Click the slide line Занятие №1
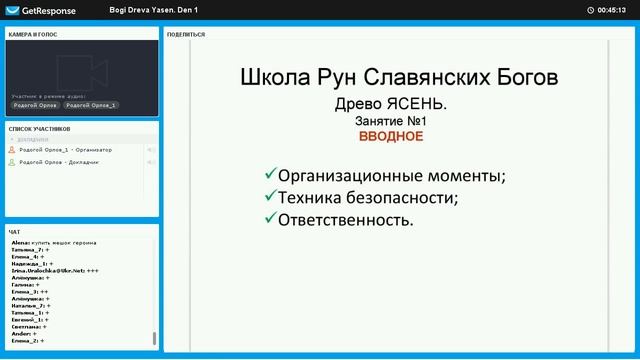This screenshot has height=360, width=640. 391,121
